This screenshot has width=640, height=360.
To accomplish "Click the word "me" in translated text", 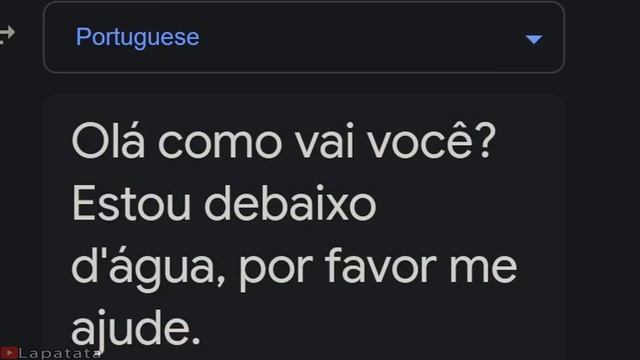I will tap(483, 269).
